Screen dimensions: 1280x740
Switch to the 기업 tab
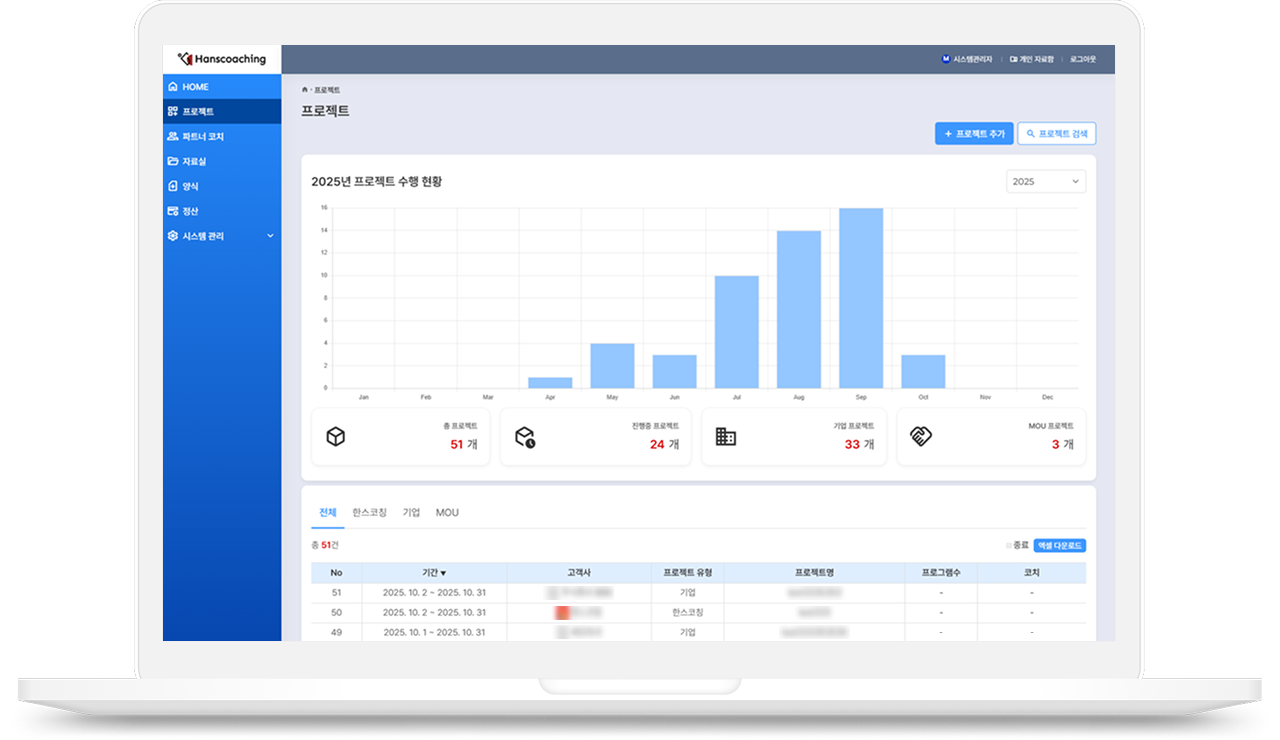pos(411,512)
